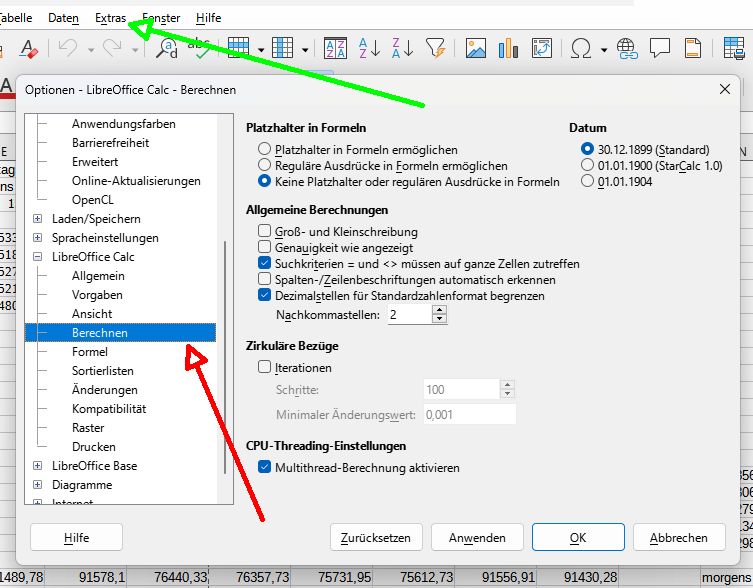Screen dimensions: 753x588
Task: Click the Redo arrow icon
Action: [x=112, y=49]
